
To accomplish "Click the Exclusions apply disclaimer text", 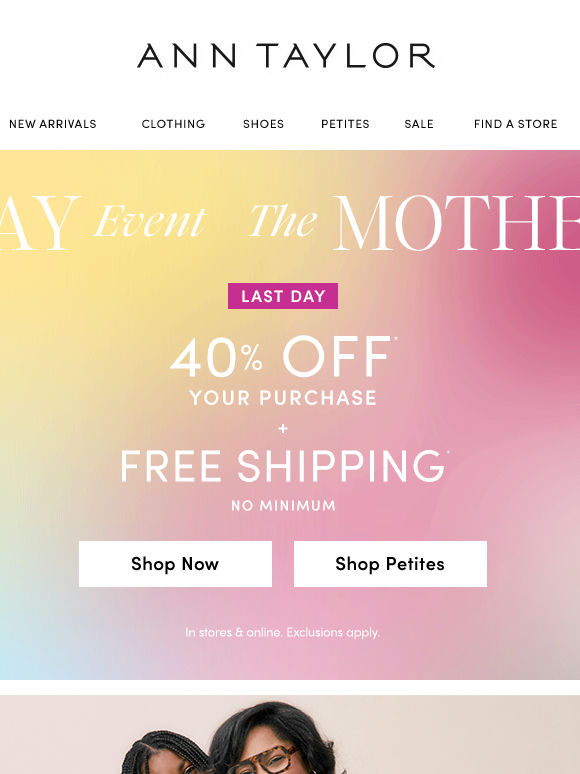I will point(333,632).
